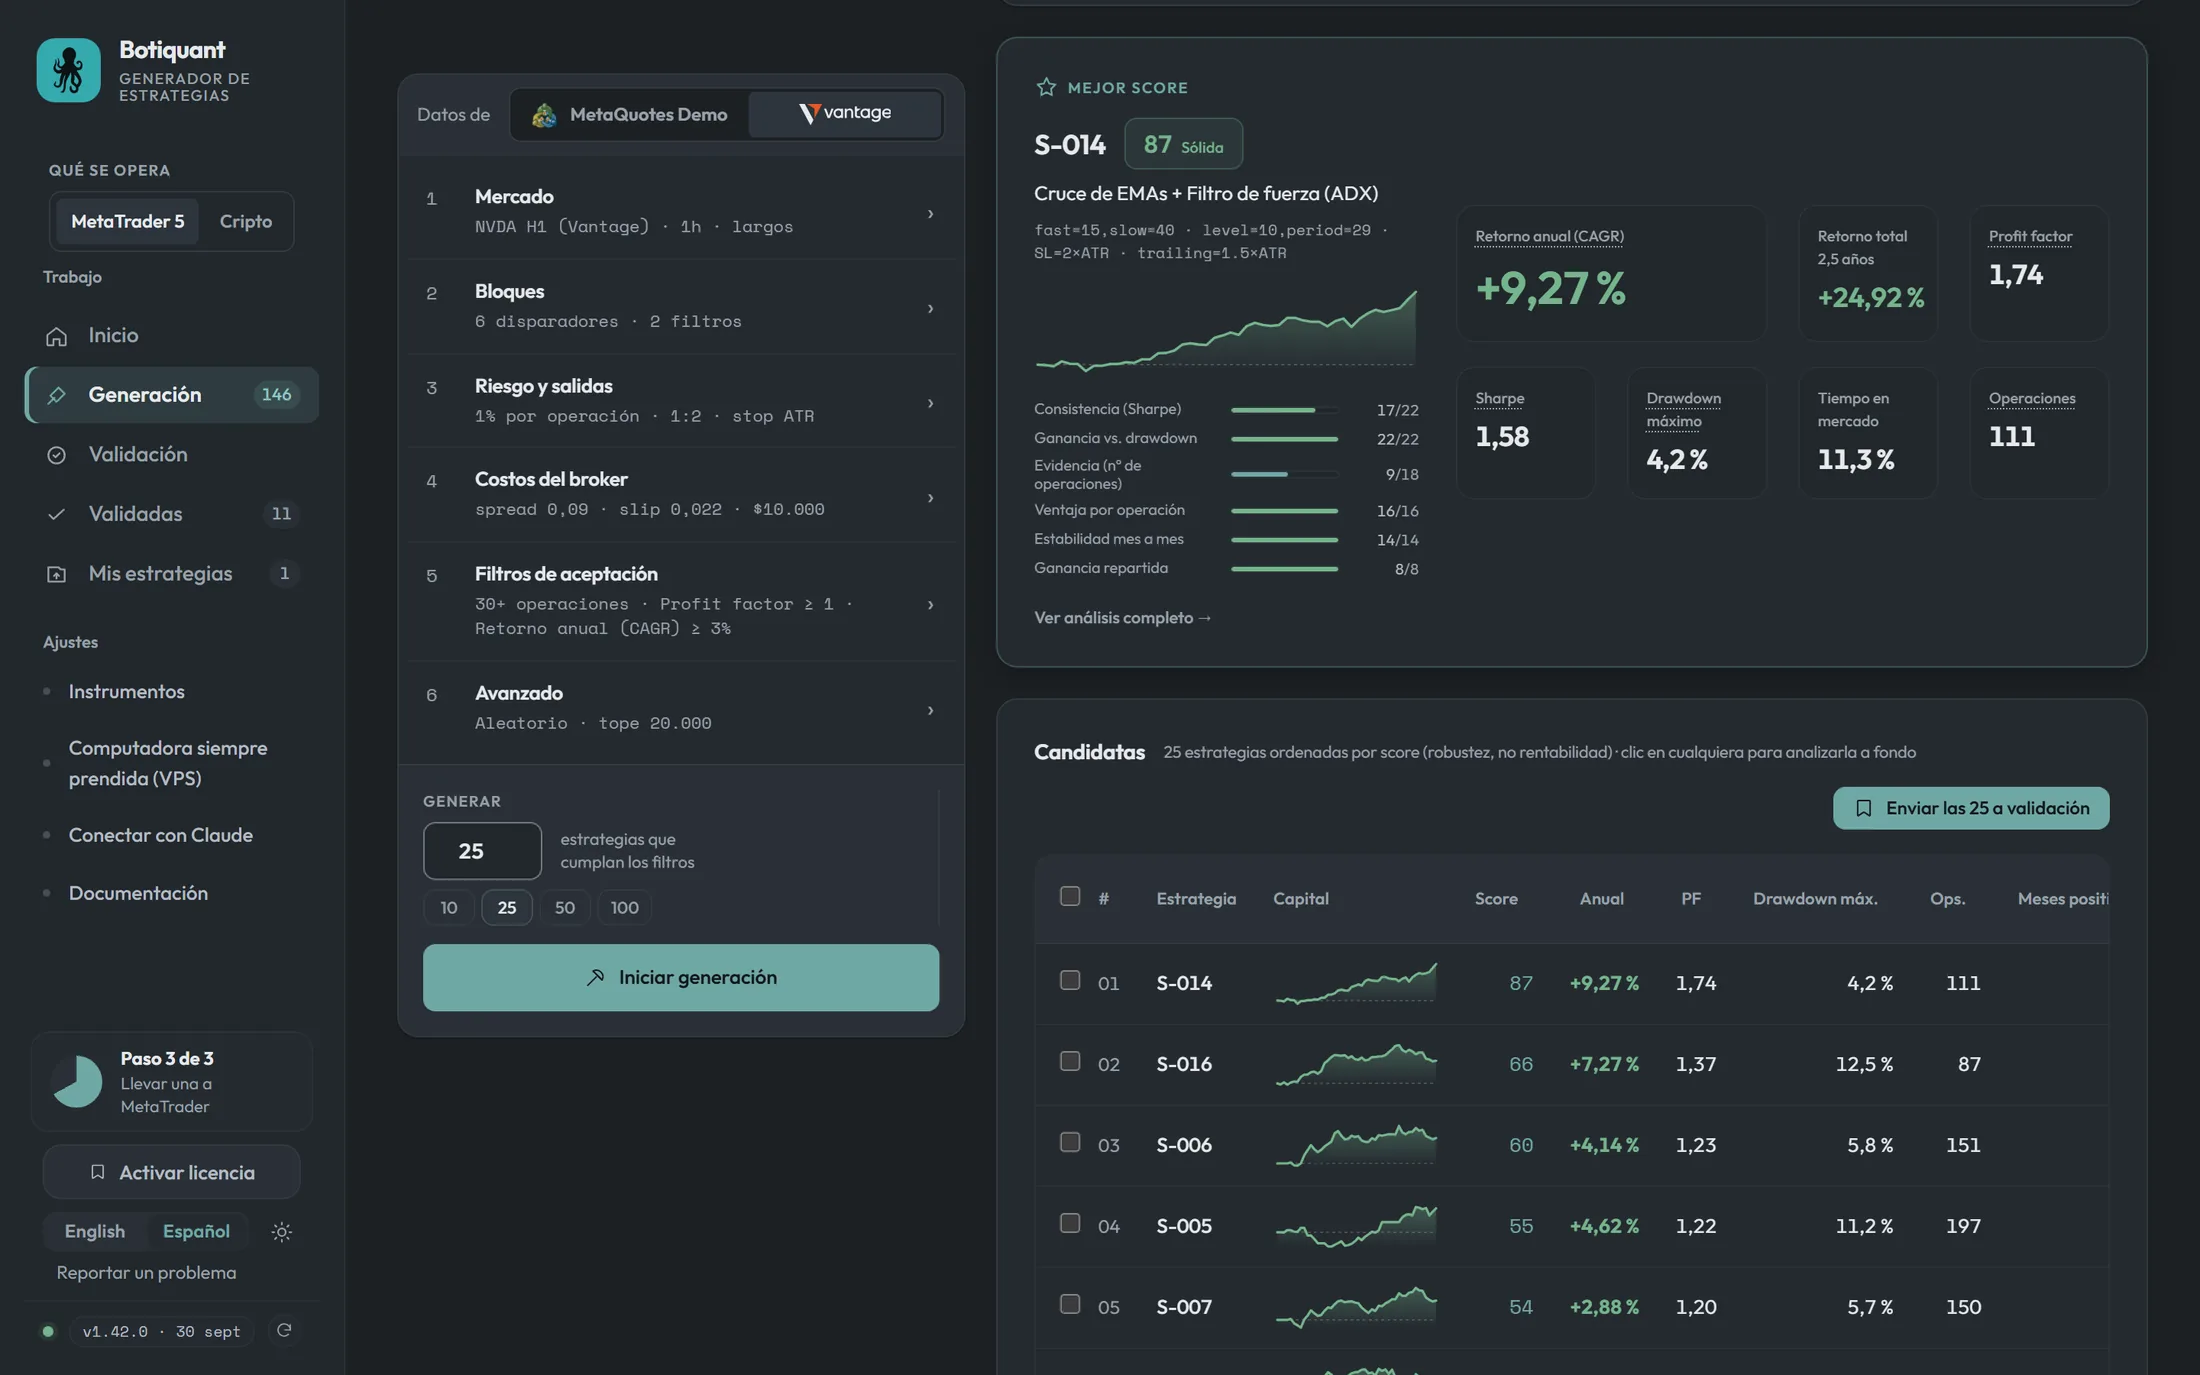Click the Validadas checkmark icon

56,514
